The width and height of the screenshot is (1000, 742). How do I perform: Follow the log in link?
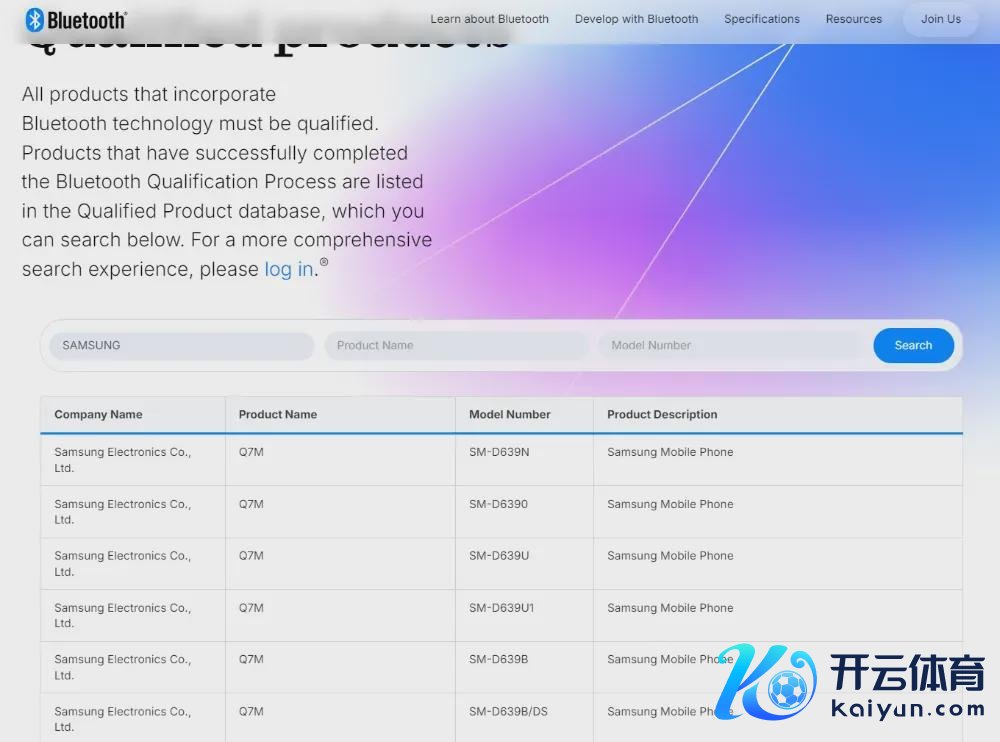(x=288, y=269)
